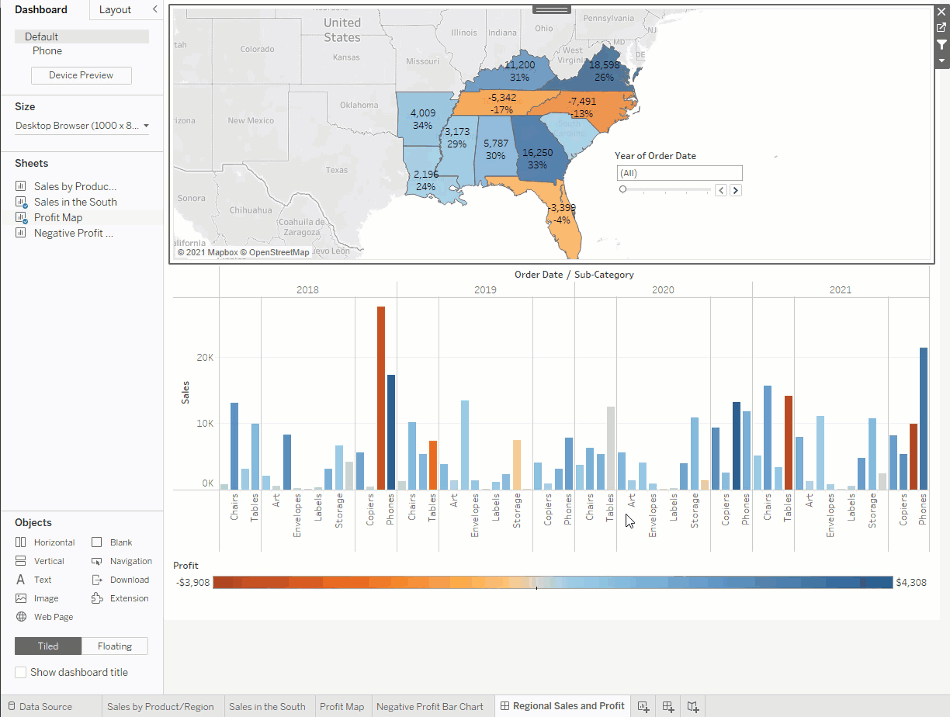Screen dimensions: 950x717
Task: Open More Options arrow on map
Action: point(941,61)
